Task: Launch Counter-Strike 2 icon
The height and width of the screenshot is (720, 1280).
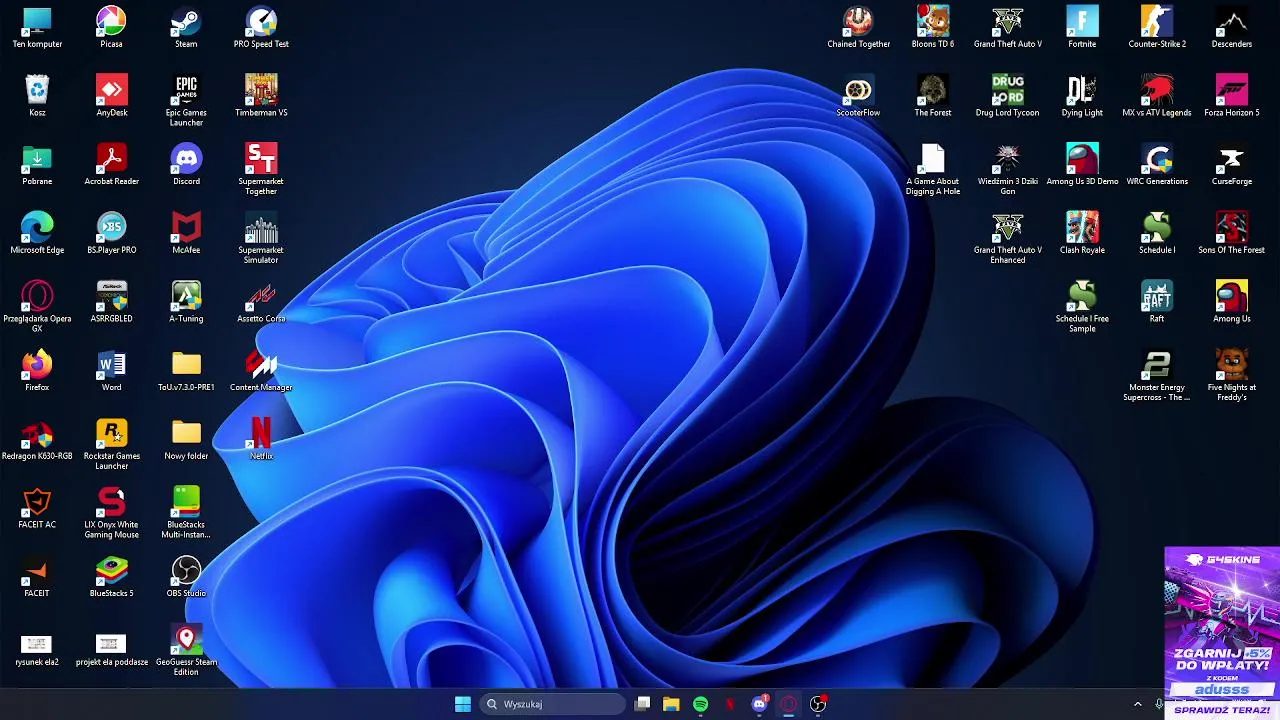Action: pos(1157,27)
